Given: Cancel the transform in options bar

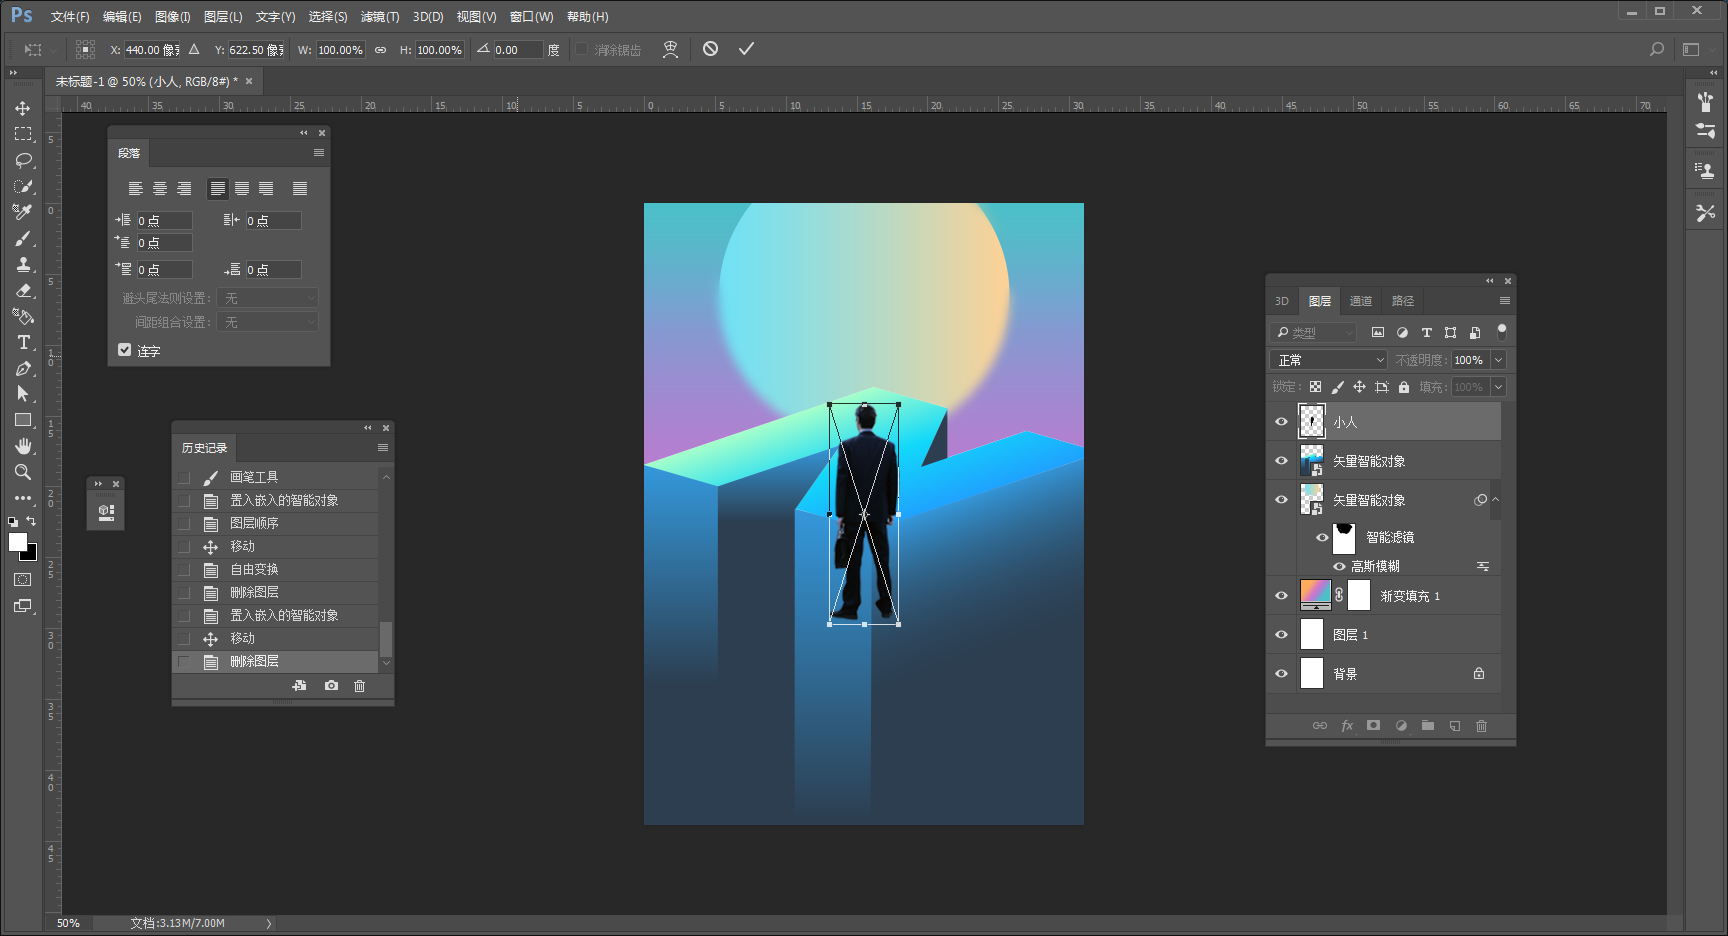Looking at the screenshot, I should pos(710,49).
